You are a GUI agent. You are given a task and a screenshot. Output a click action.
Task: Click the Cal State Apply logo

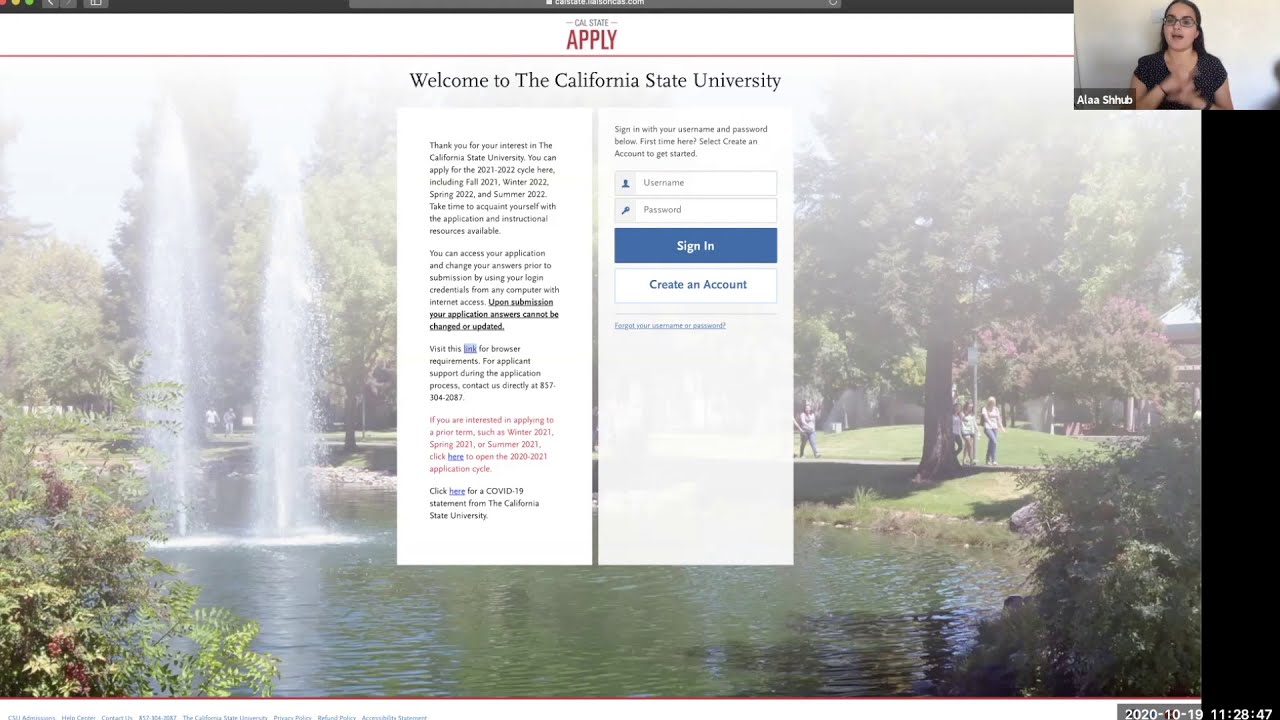[591, 35]
